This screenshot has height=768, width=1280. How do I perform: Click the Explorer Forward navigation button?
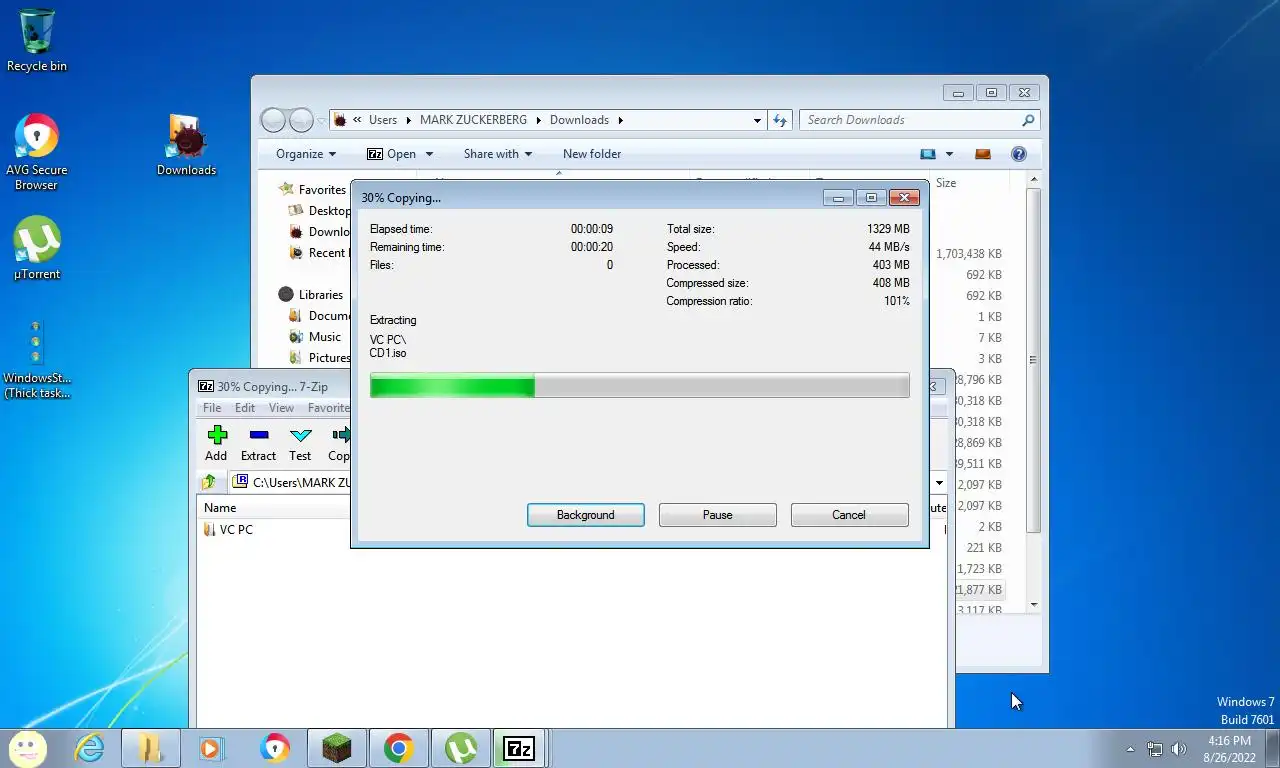301,120
